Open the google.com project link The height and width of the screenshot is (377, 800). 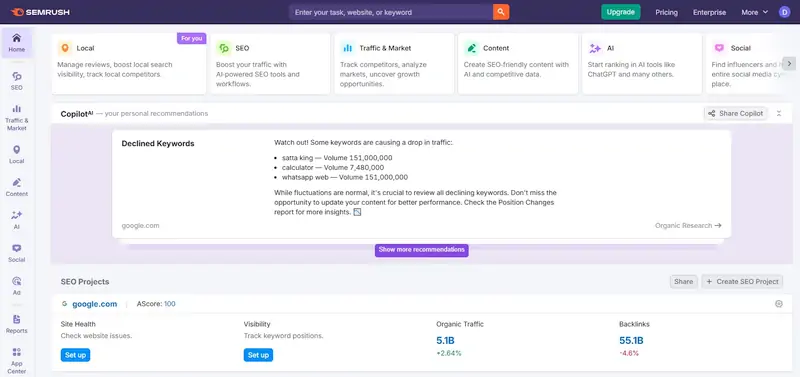tap(94, 304)
